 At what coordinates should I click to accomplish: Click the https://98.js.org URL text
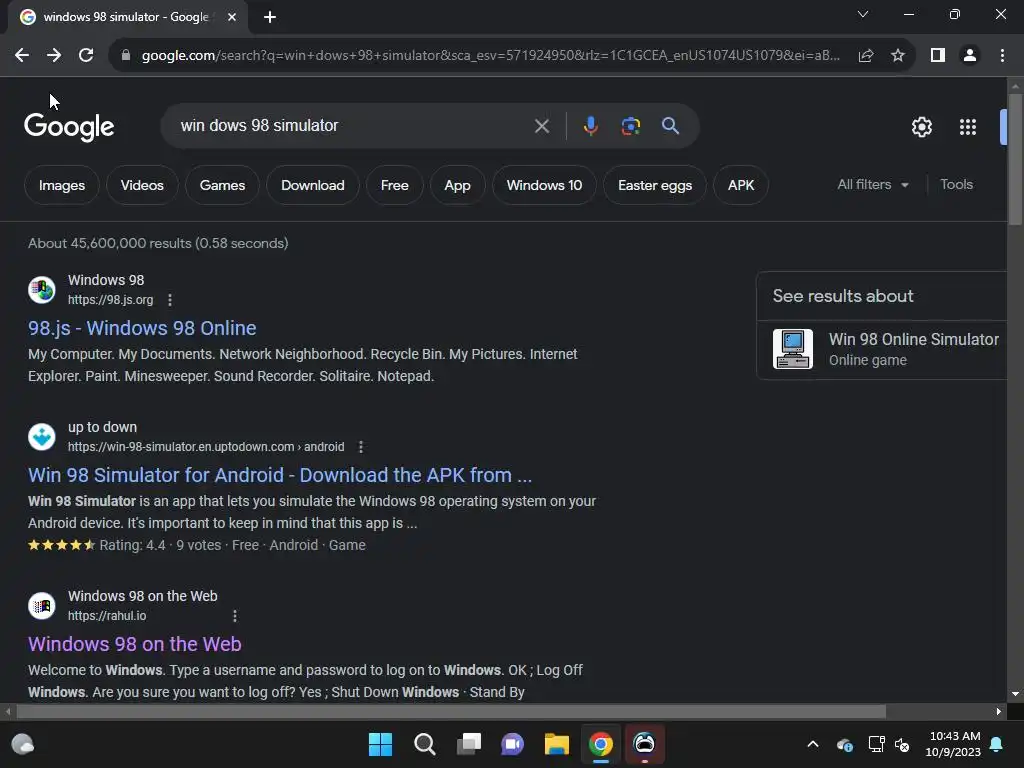pos(111,300)
